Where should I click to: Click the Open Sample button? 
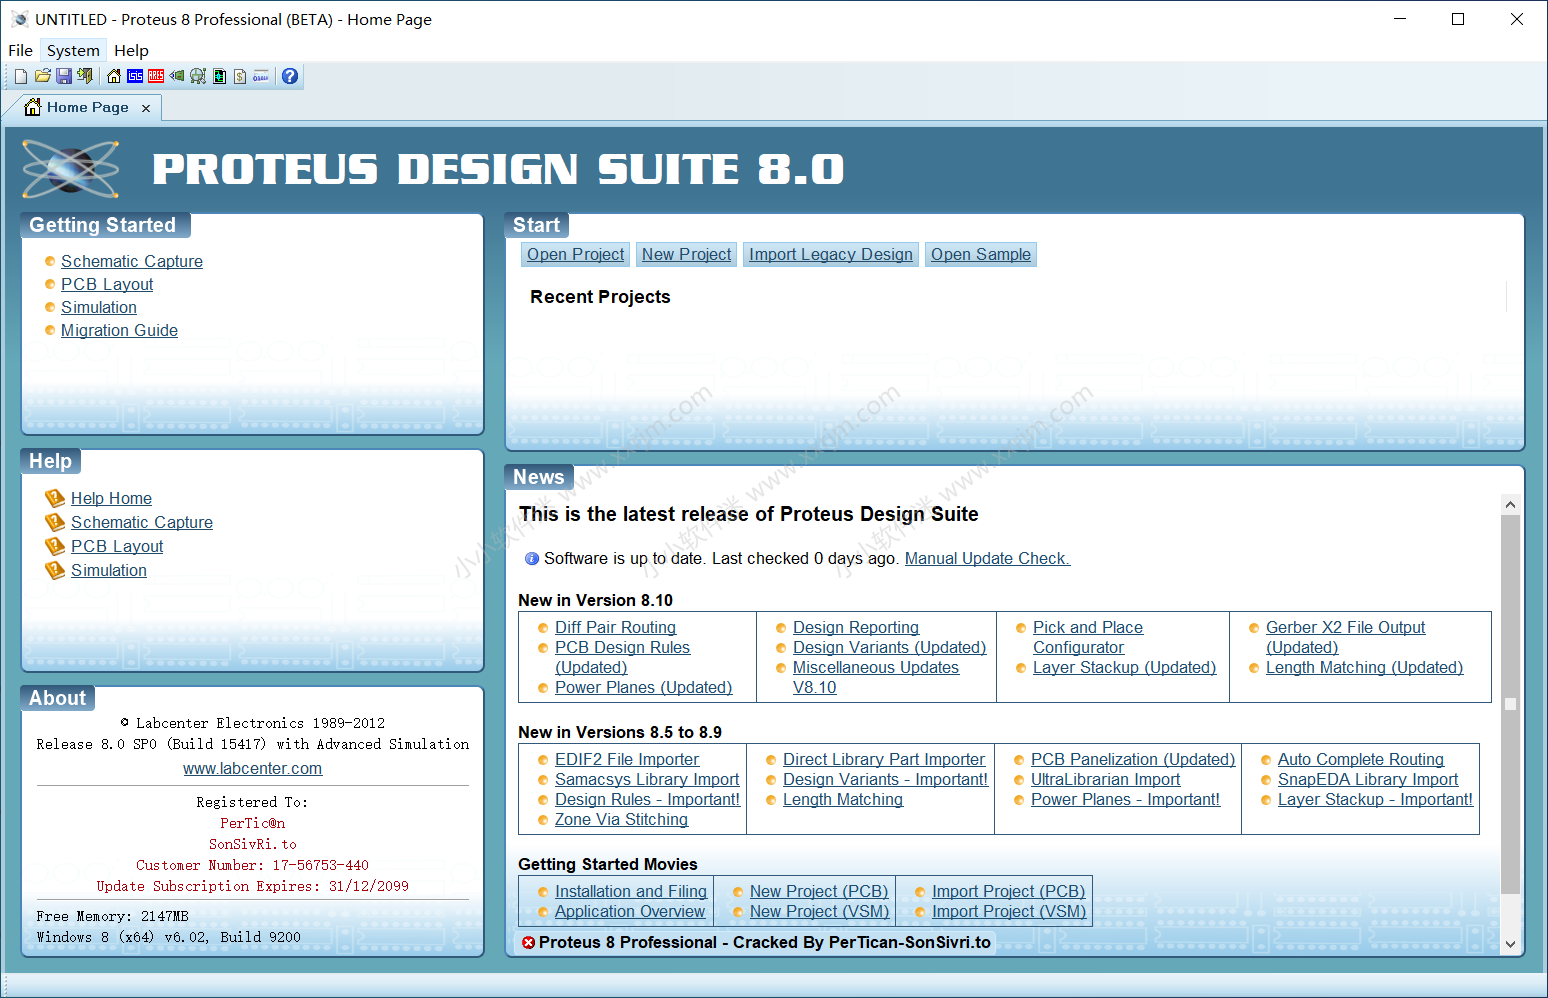click(x=981, y=254)
